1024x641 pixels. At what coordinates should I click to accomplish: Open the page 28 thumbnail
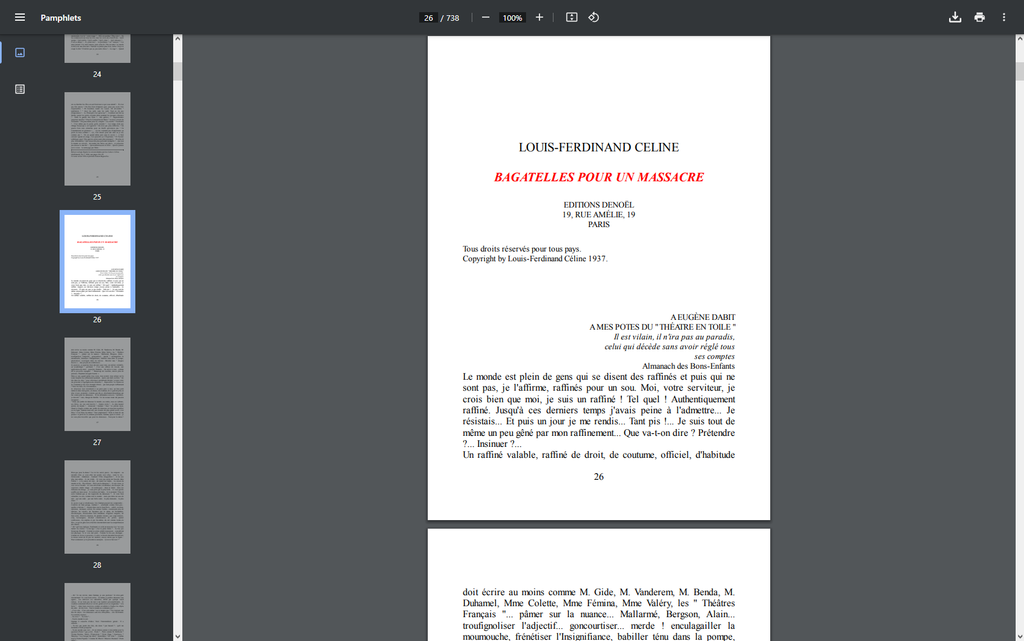pyautogui.click(x=97, y=507)
